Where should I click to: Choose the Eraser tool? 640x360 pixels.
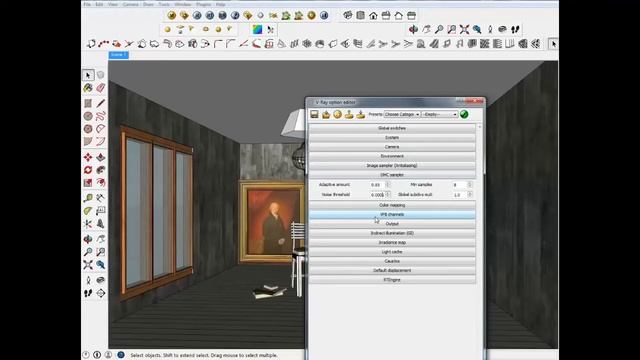pos(100,88)
